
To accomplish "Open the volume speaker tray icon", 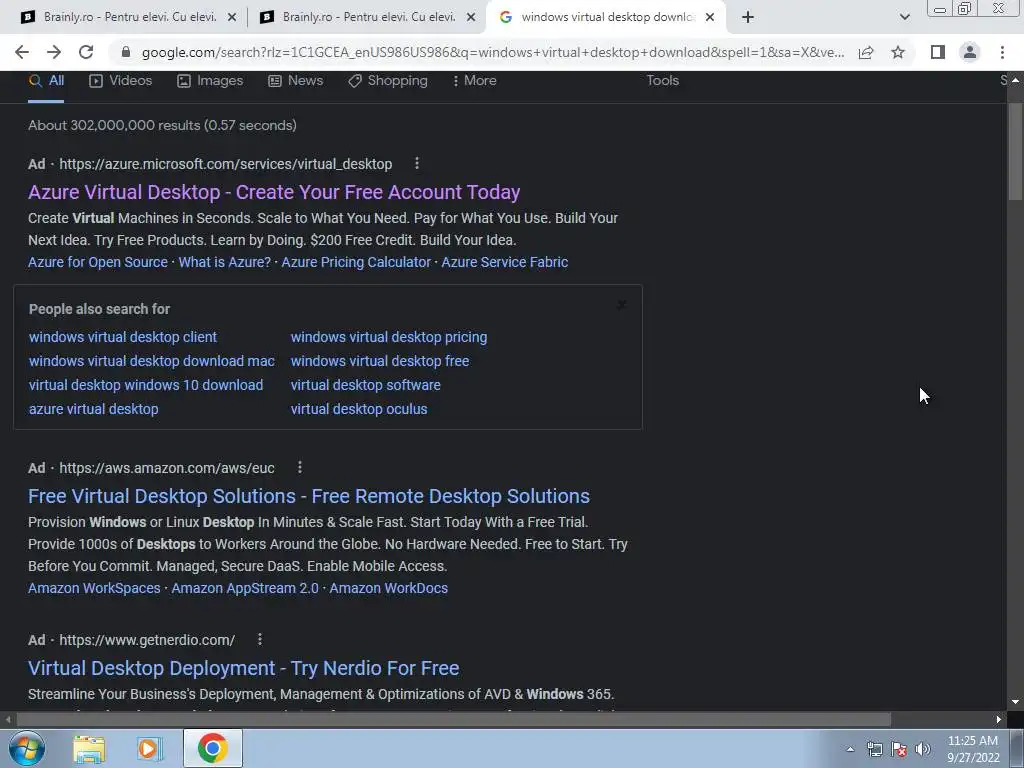I will 923,749.
